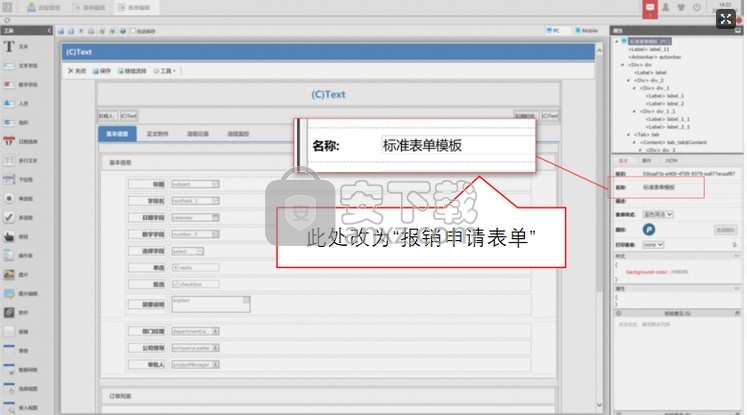Image resolution: width=747 pixels, height=415 pixels.
Task: Open the select field dropdown in 选择字段 row
Action: tap(200, 251)
